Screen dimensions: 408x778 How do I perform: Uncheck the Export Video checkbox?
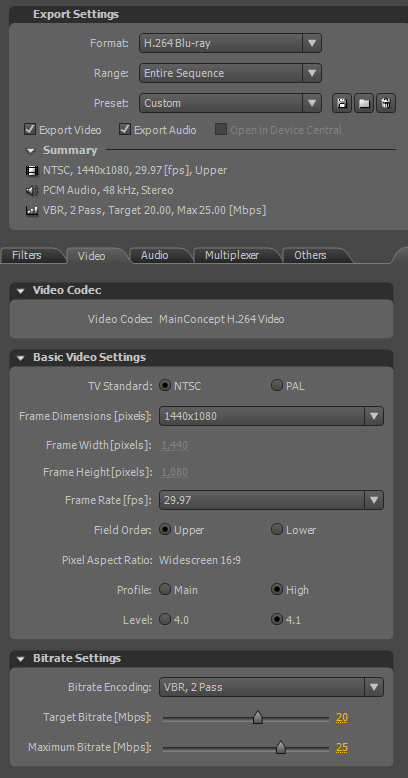tap(30, 130)
